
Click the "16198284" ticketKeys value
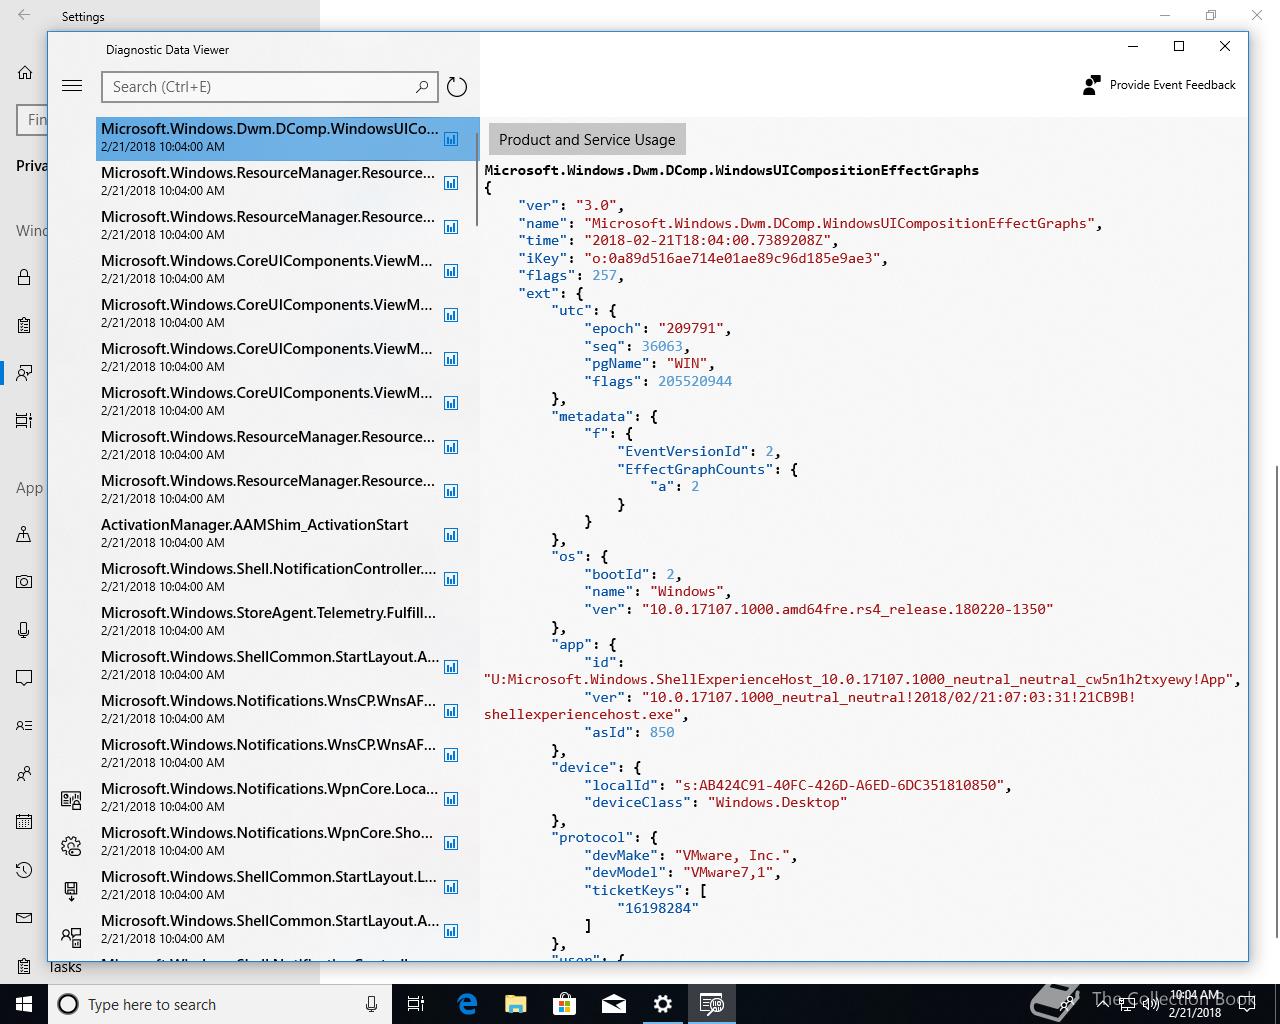[x=658, y=908]
